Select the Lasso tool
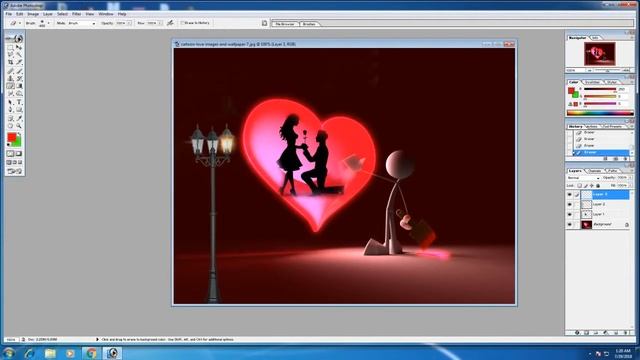 coord(11,54)
